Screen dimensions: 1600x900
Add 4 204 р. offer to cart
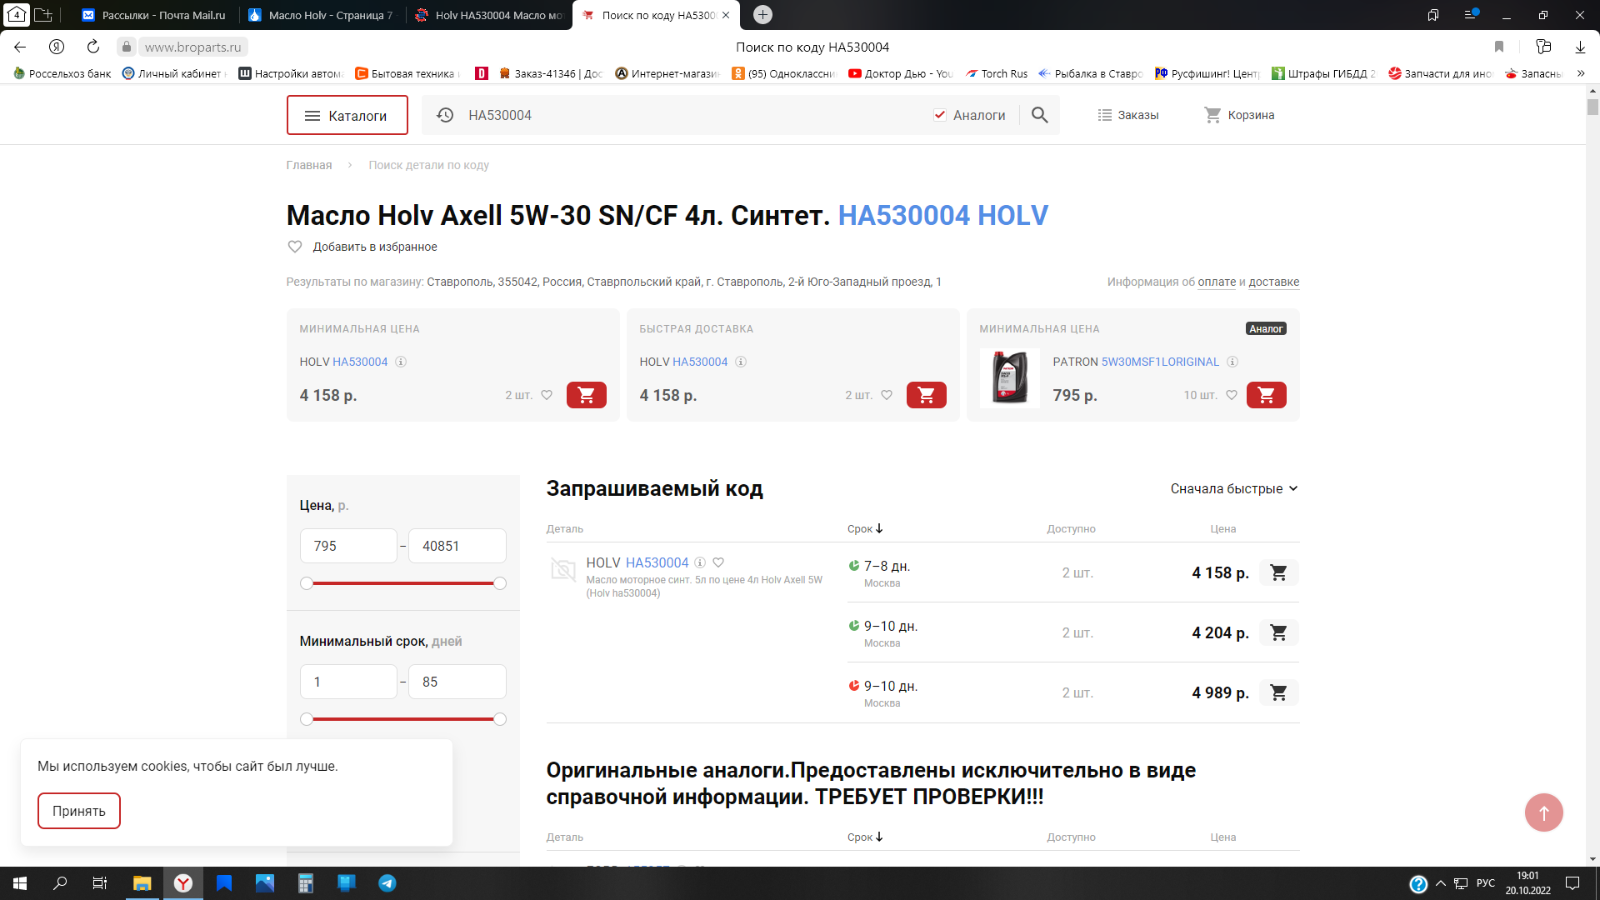(1278, 633)
